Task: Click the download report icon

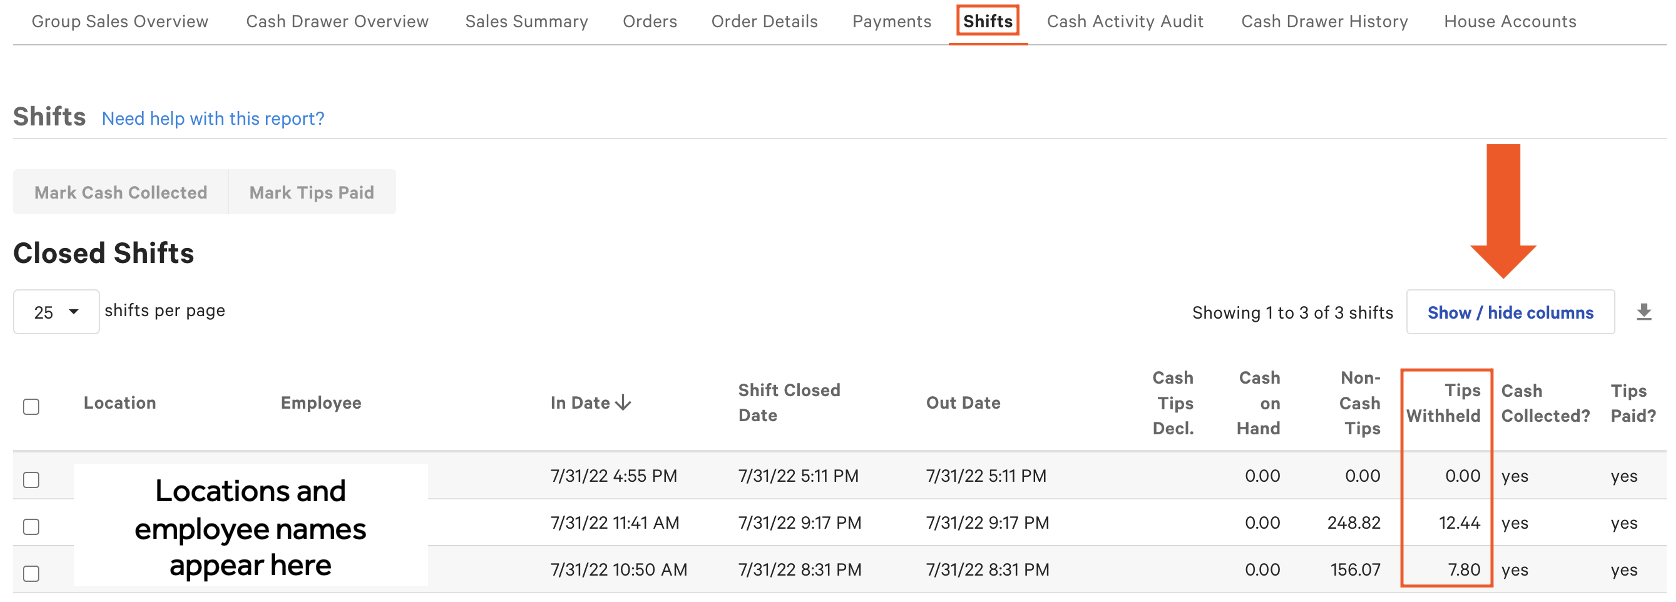Action: (x=1643, y=312)
